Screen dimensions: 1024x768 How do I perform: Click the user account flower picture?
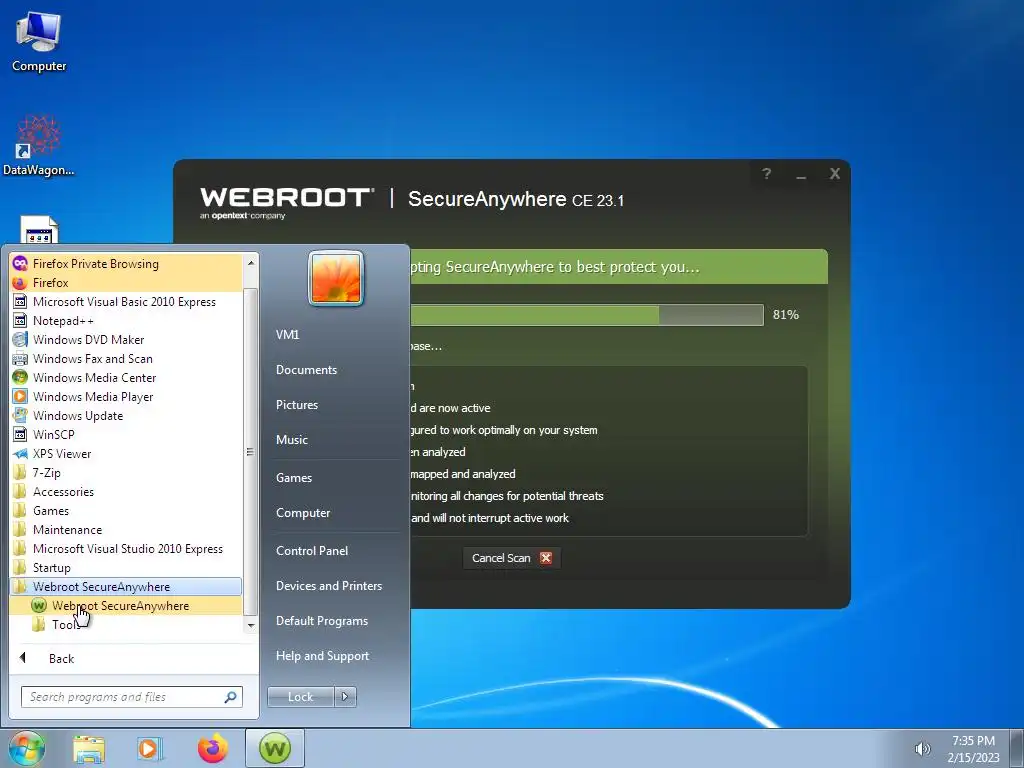click(x=336, y=278)
